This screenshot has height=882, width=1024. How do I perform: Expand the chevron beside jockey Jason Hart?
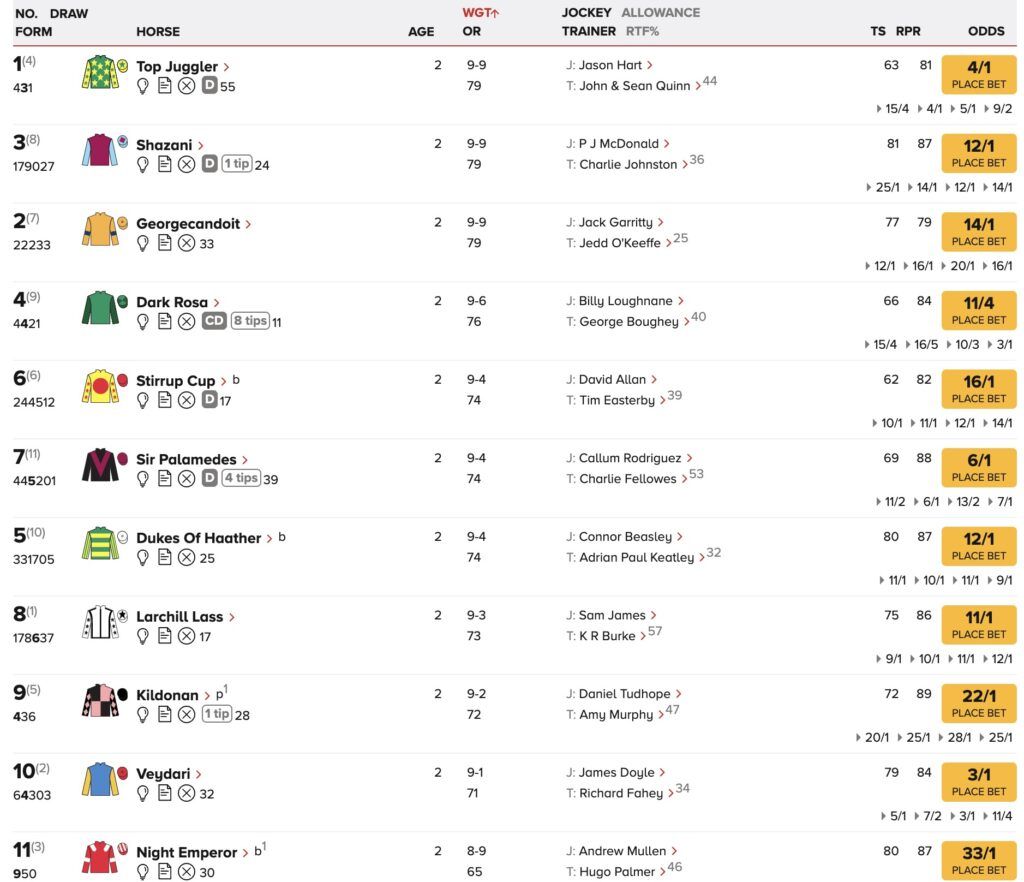650,65
